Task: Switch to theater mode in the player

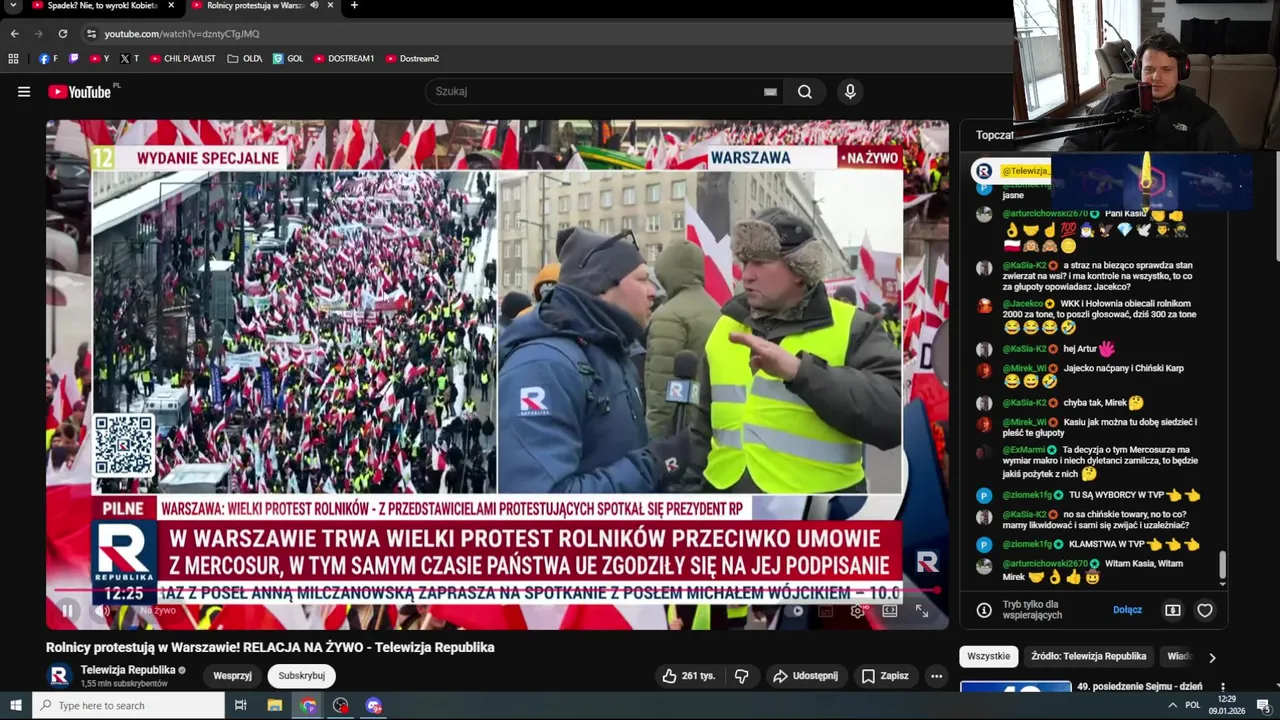Action: pyautogui.click(x=890, y=611)
